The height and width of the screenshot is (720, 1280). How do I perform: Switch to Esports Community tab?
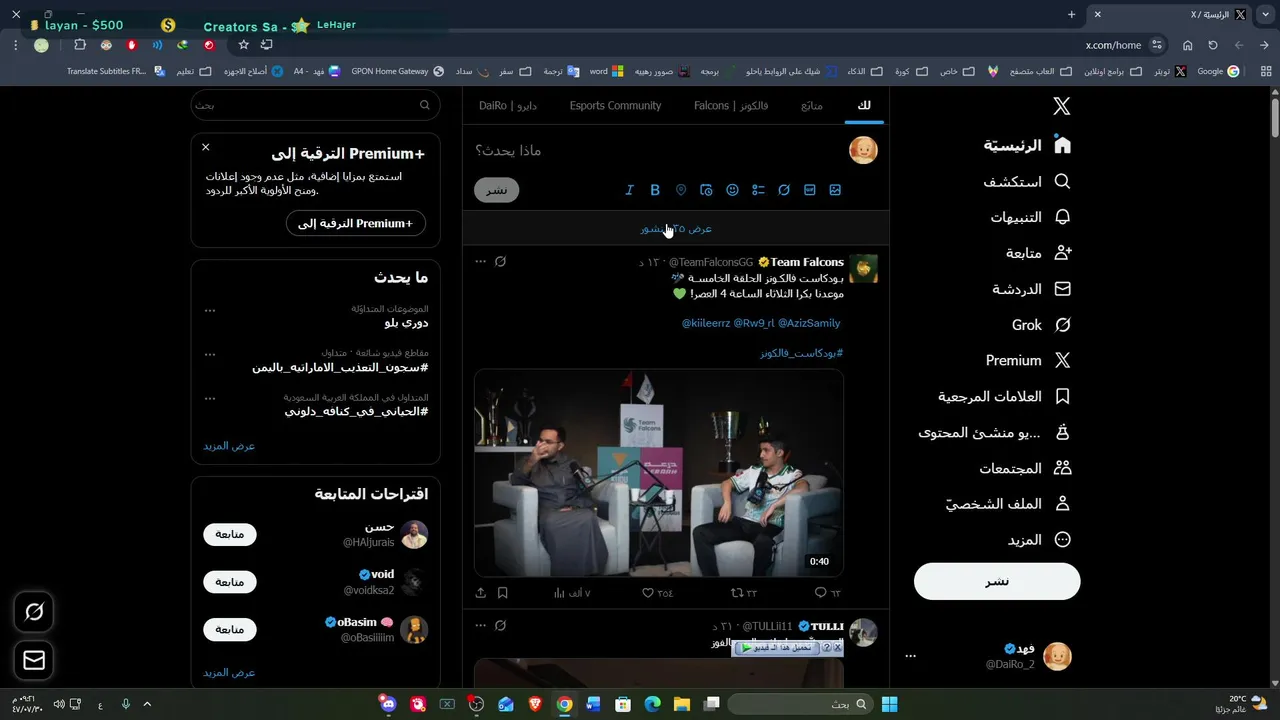(x=615, y=106)
